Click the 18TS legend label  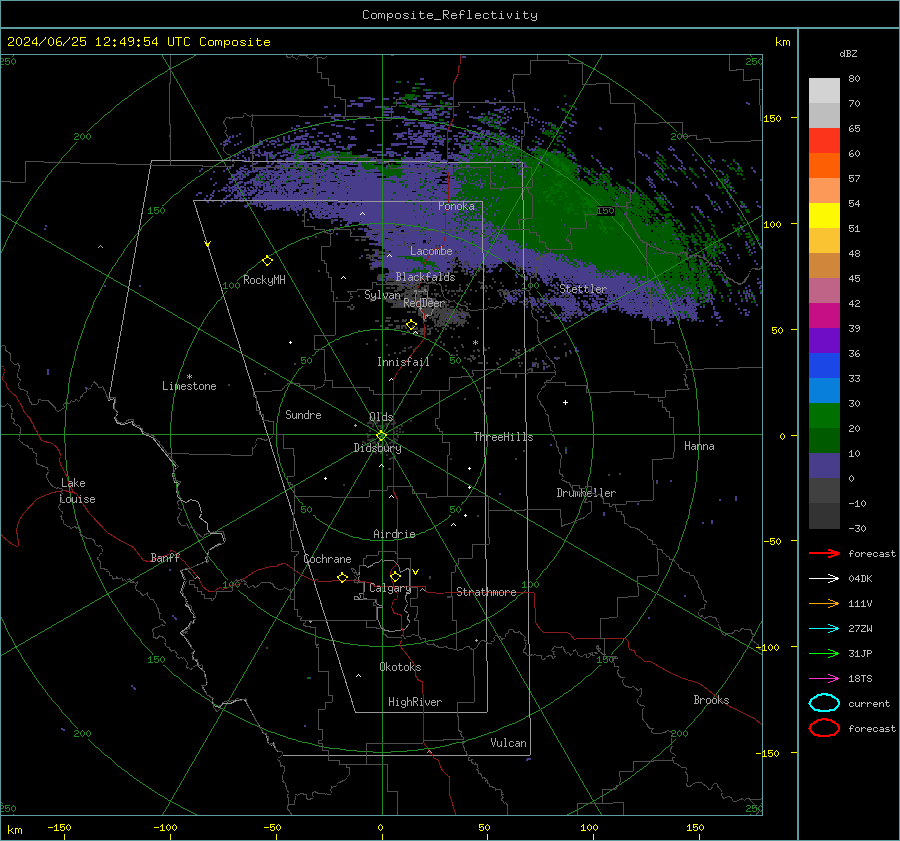coord(860,679)
